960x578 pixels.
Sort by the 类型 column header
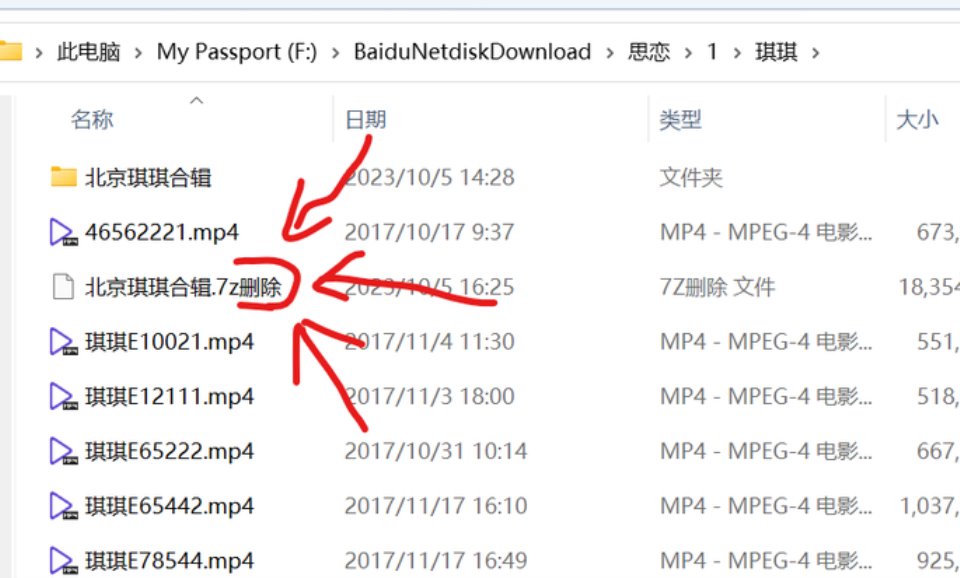(680, 119)
